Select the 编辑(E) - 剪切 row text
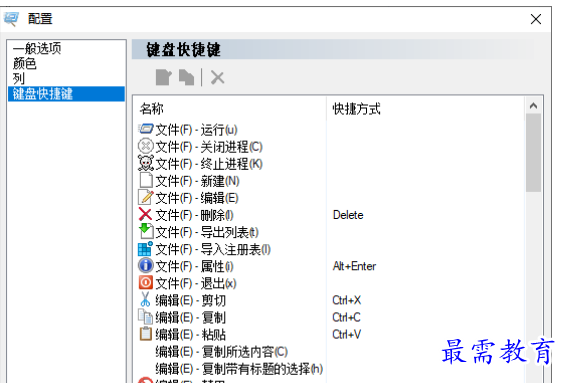Viewport: 563px width, 383px height. click(x=191, y=300)
